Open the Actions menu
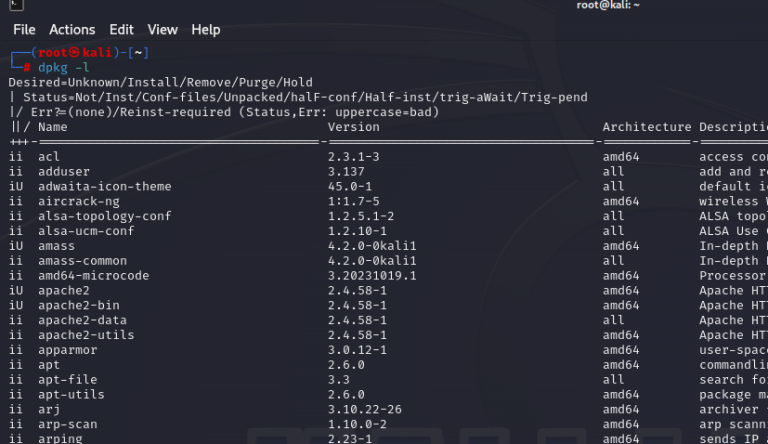Viewport: 768px width, 444px height. [72, 30]
